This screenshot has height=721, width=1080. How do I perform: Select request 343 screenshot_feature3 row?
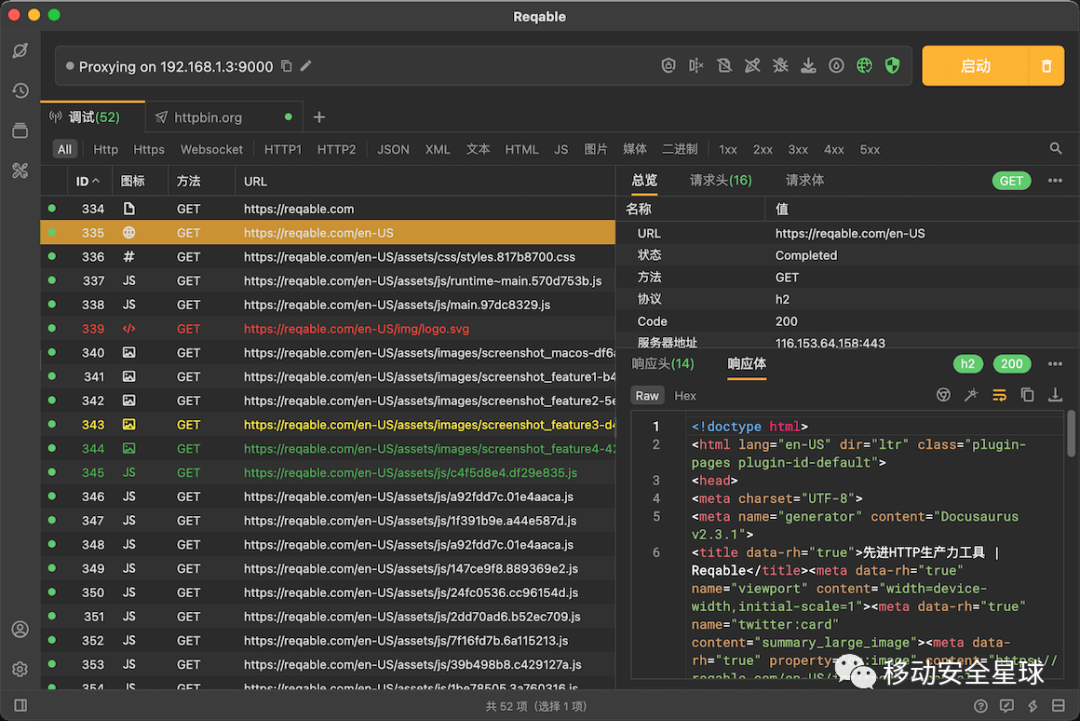(328, 425)
